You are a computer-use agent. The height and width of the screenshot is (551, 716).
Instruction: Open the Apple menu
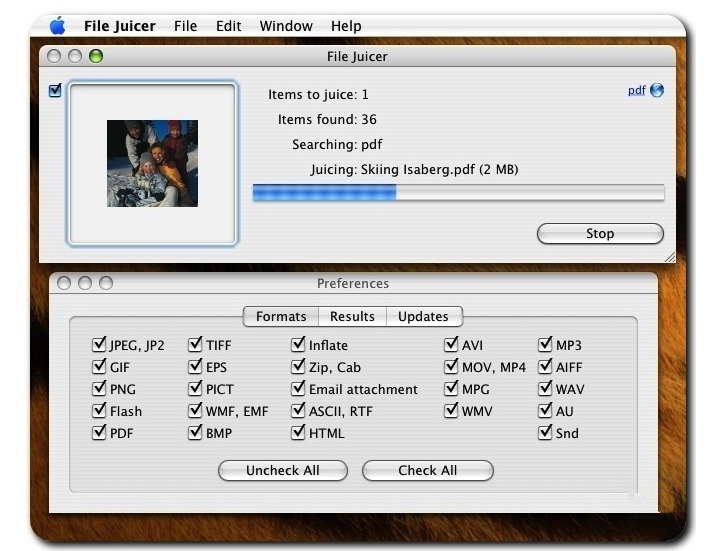58,26
